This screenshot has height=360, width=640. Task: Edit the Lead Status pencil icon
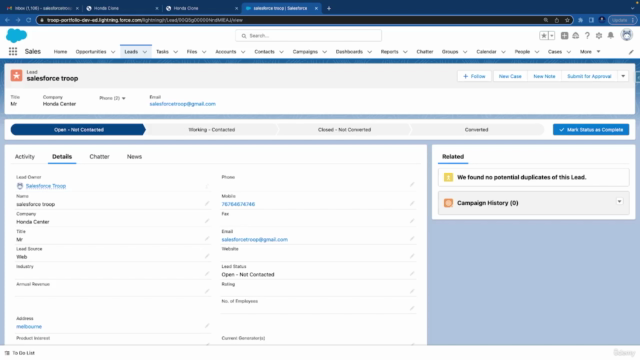pyautogui.click(x=412, y=273)
